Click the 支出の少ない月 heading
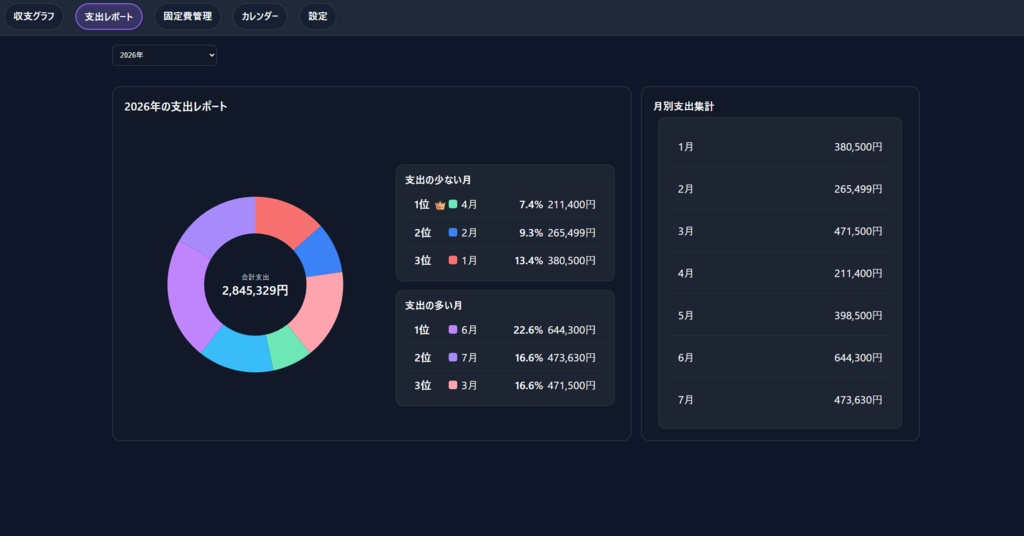This screenshot has width=1024, height=536. point(438,180)
